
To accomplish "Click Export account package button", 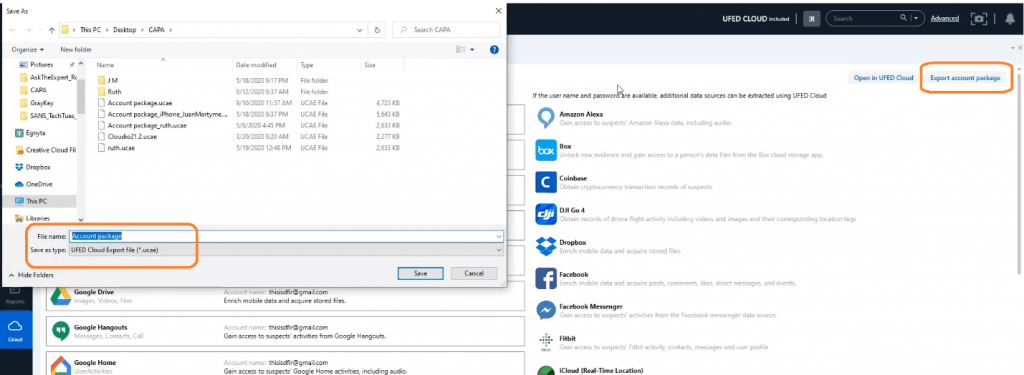I will click(x=965, y=78).
